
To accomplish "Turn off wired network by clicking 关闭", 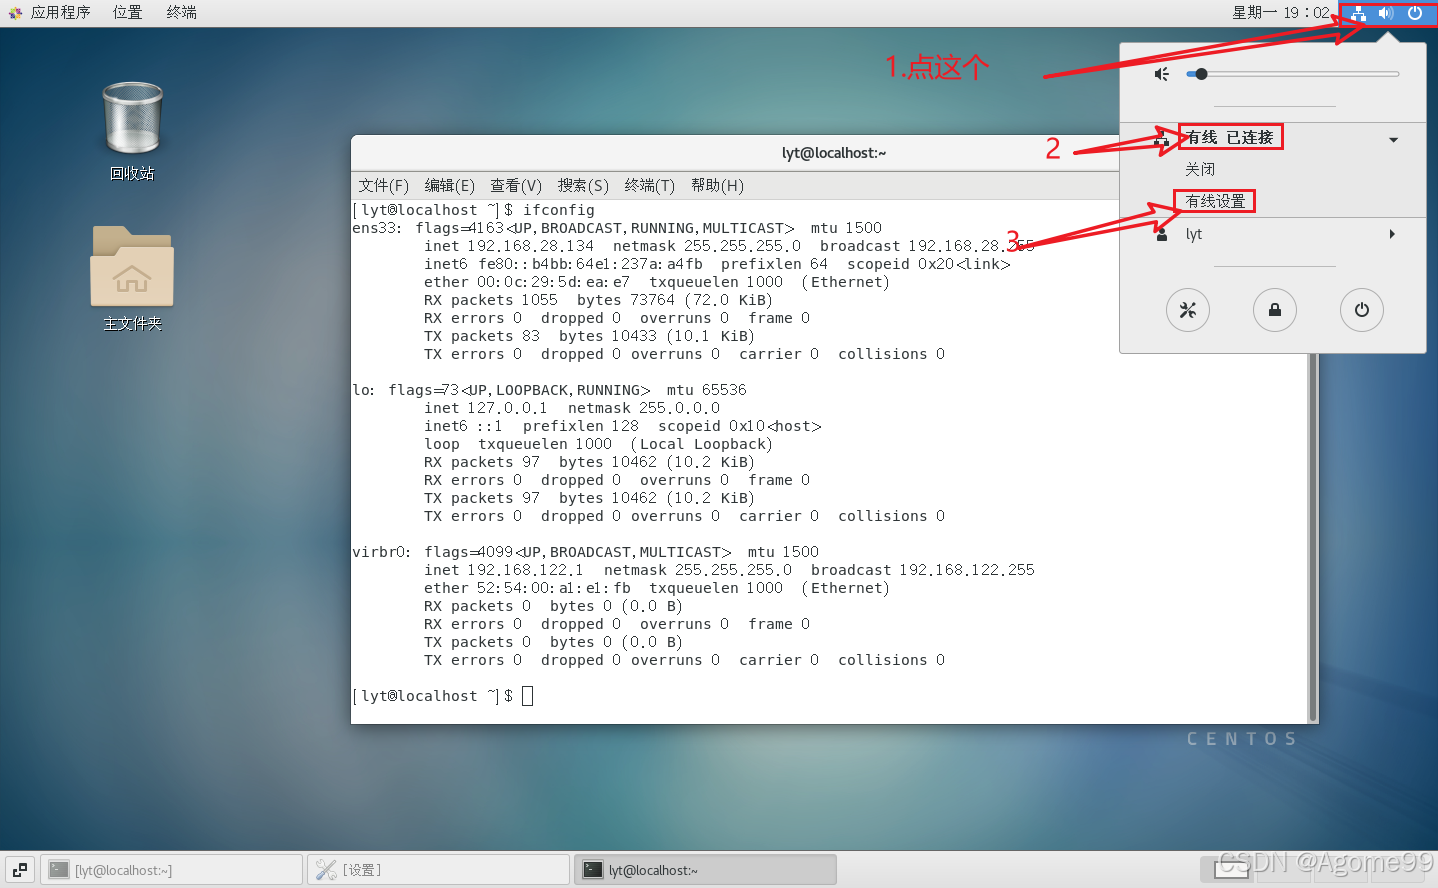I will click(1201, 168).
